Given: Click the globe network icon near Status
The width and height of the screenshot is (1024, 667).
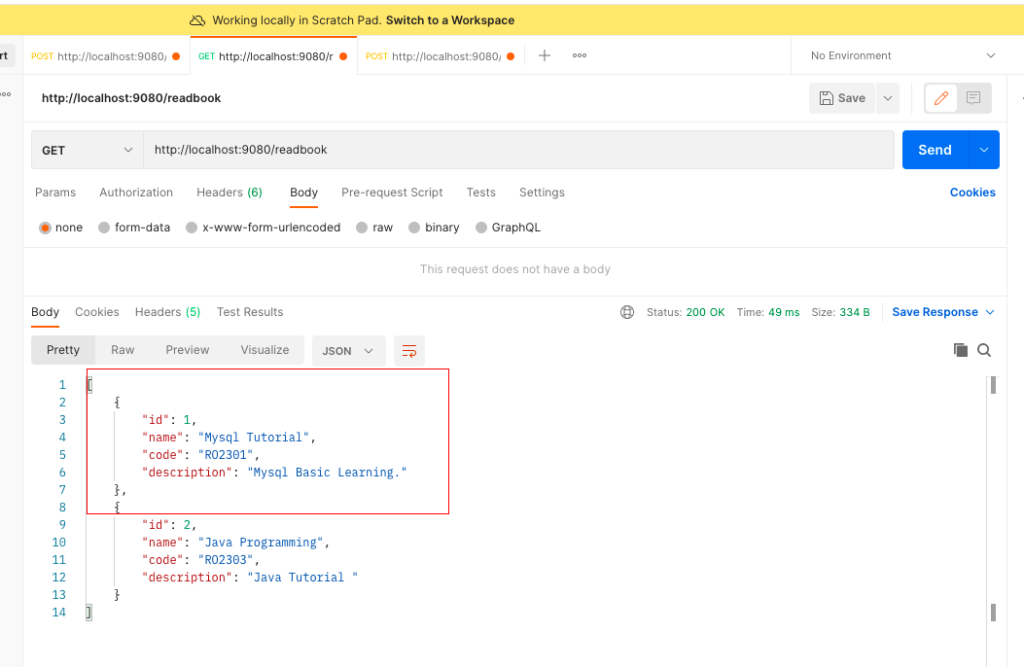Looking at the screenshot, I should (x=627, y=312).
